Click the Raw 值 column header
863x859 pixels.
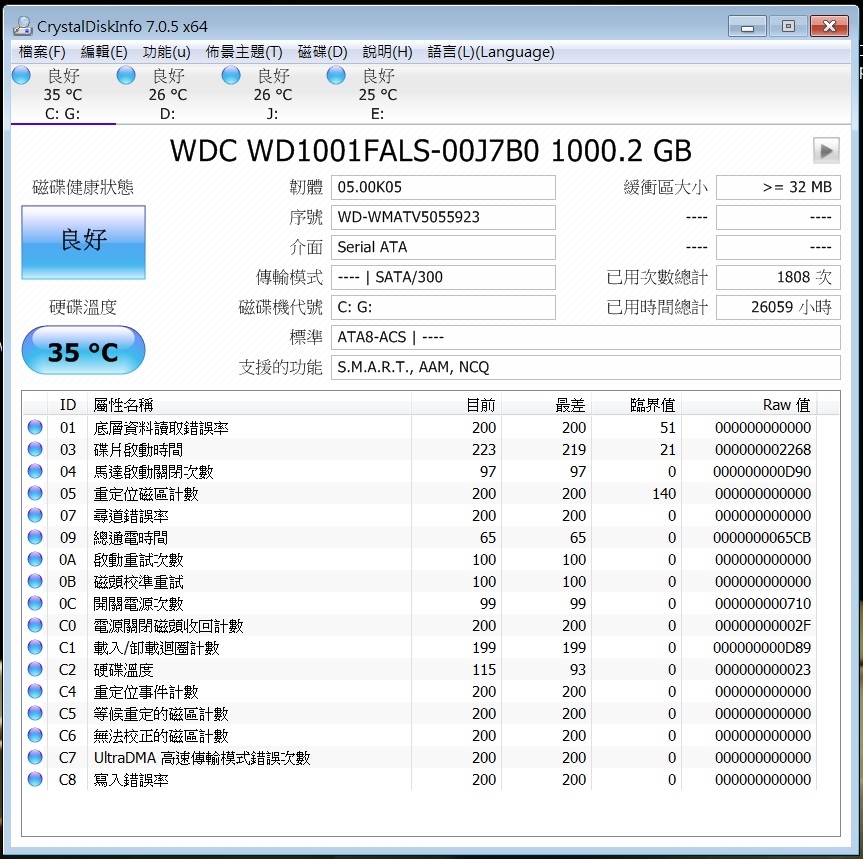[750, 405]
